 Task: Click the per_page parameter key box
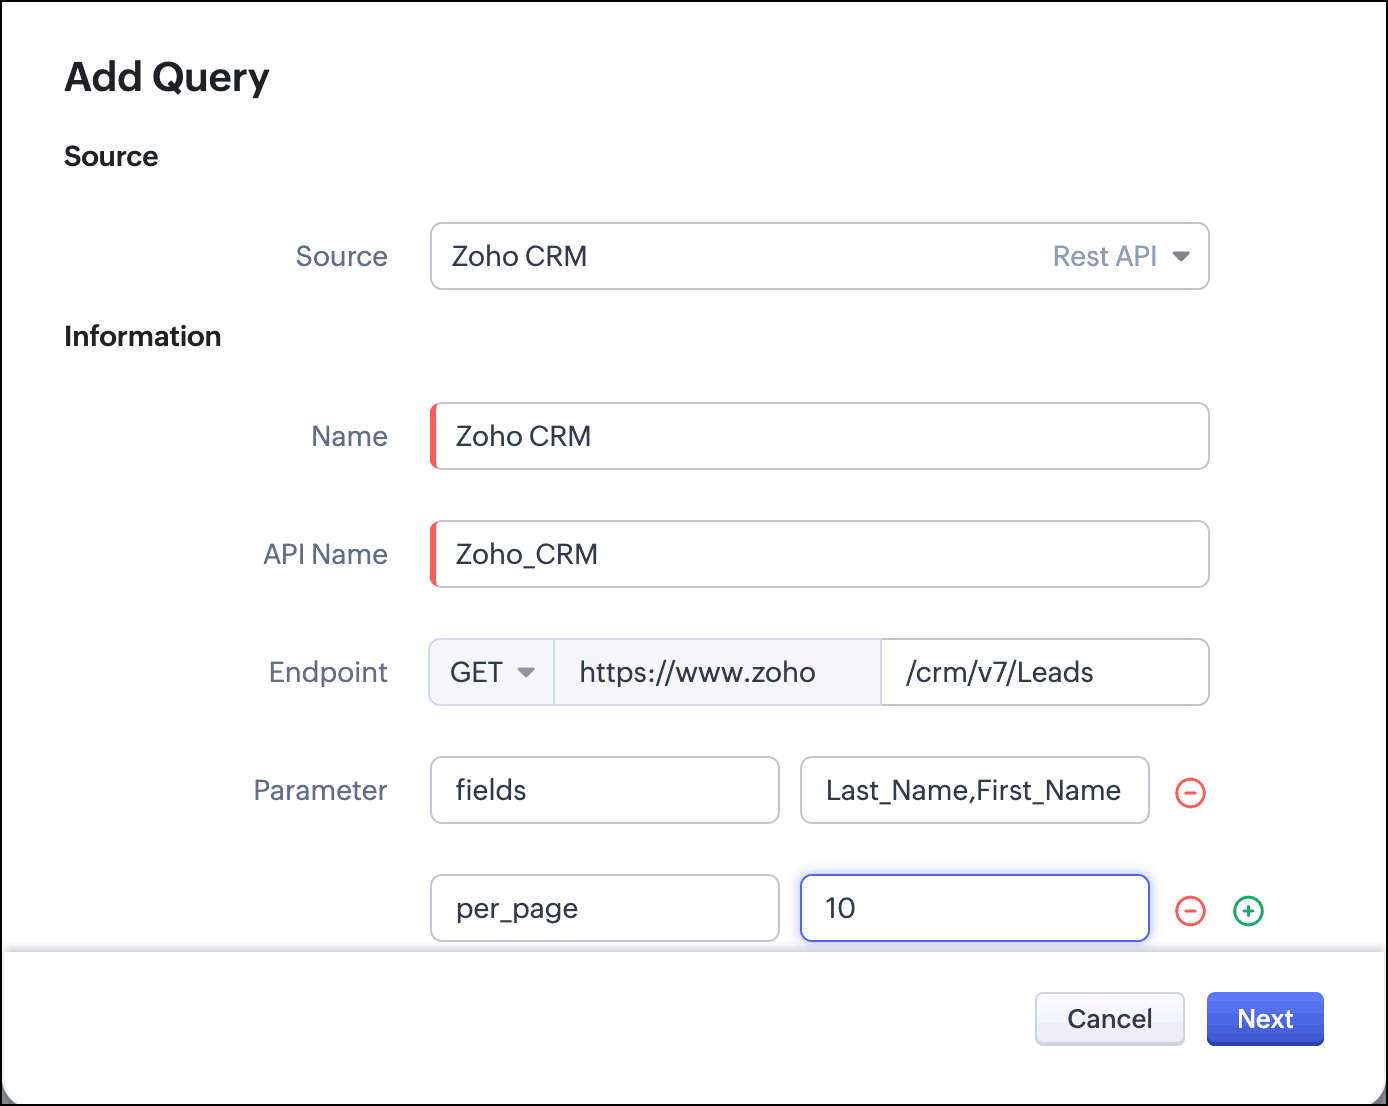[x=605, y=908]
